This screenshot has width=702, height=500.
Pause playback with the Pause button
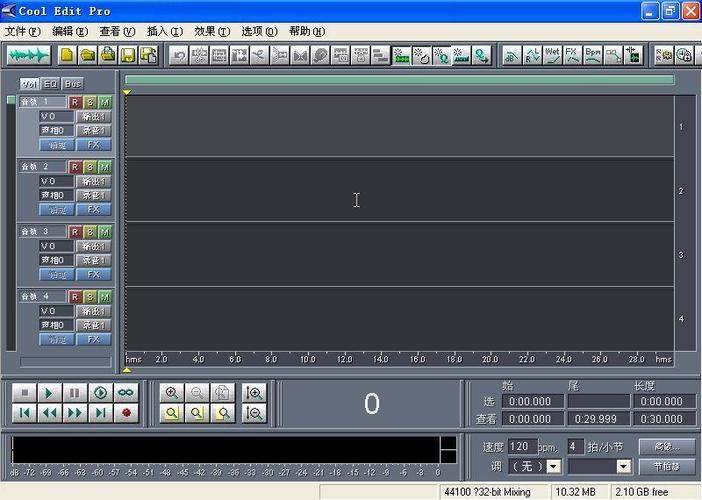coord(75,393)
